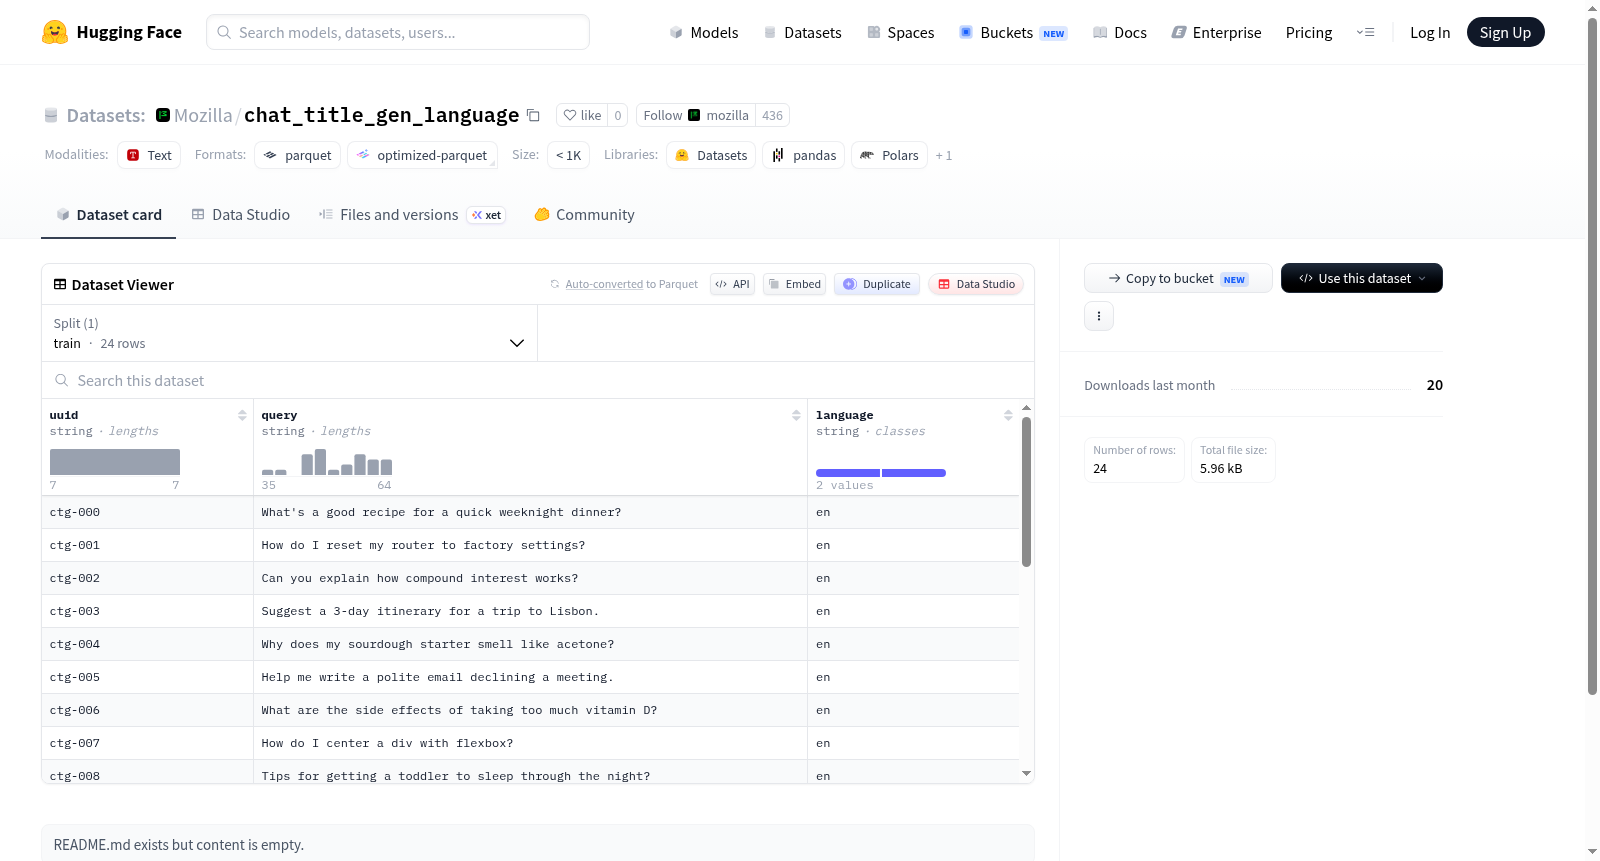
Task: Follow the mozilla organization
Action: [696, 115]
